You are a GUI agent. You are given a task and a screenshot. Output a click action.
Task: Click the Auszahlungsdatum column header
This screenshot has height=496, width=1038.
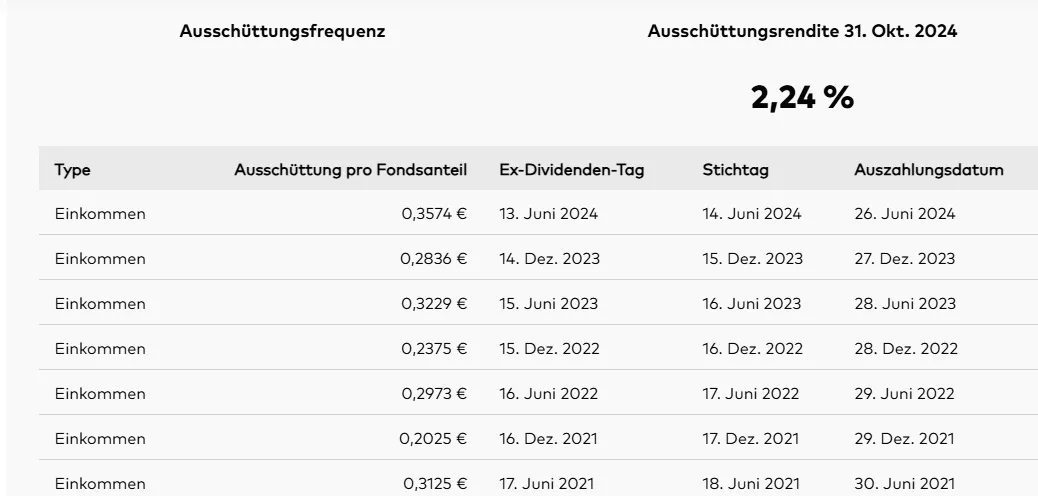point(929,170)
